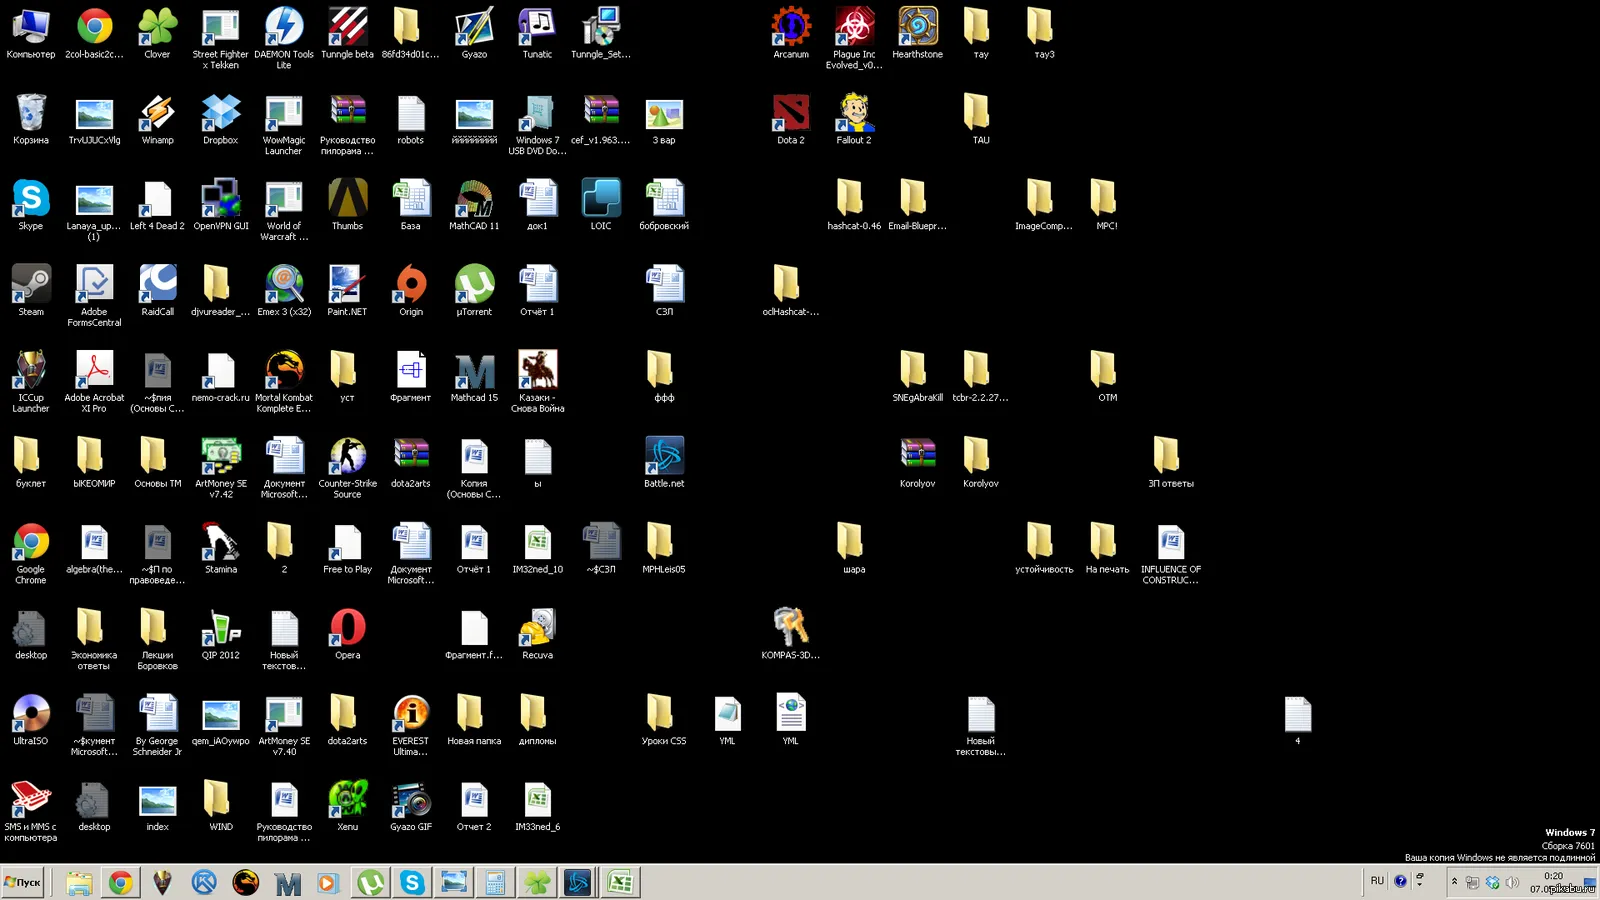Open the Battle.net shortcut
Screen dimensions: 1600x900
tap(664, 462)
